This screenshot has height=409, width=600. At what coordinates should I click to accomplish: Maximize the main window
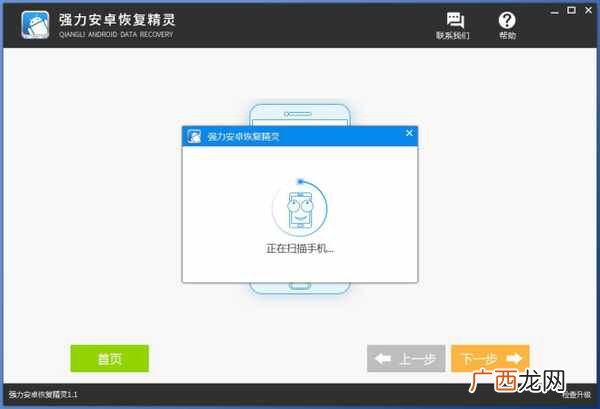click(571, 10)
